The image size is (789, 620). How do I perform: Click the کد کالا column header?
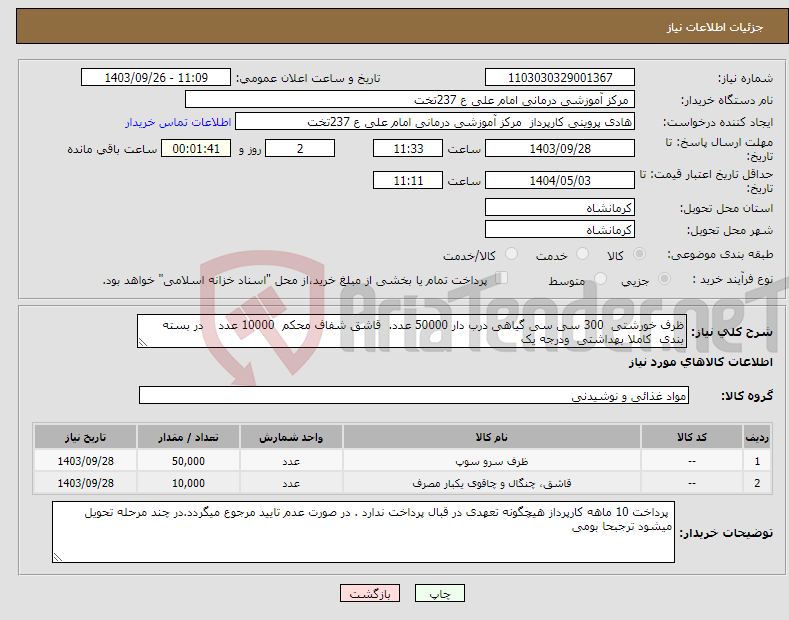click(x=692, y=437)
